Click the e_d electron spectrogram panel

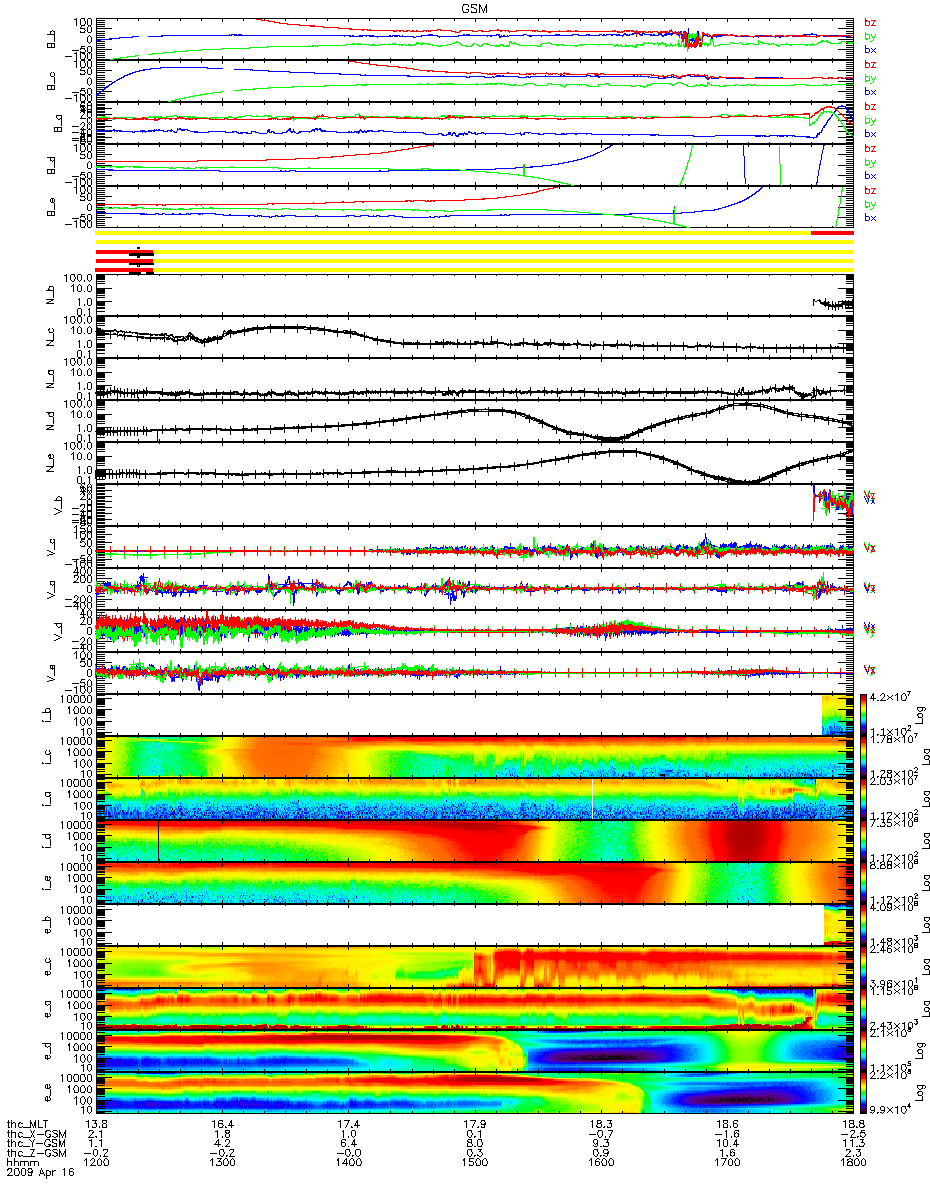474,1050
